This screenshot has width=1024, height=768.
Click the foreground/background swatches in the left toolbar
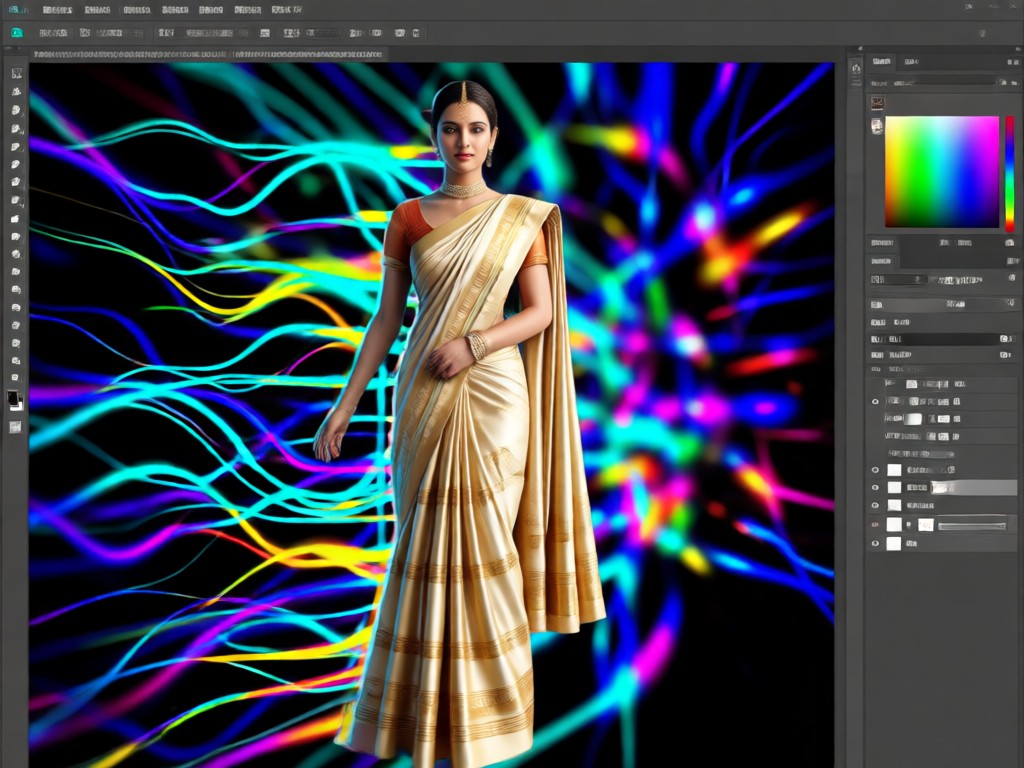pos(14,400)
